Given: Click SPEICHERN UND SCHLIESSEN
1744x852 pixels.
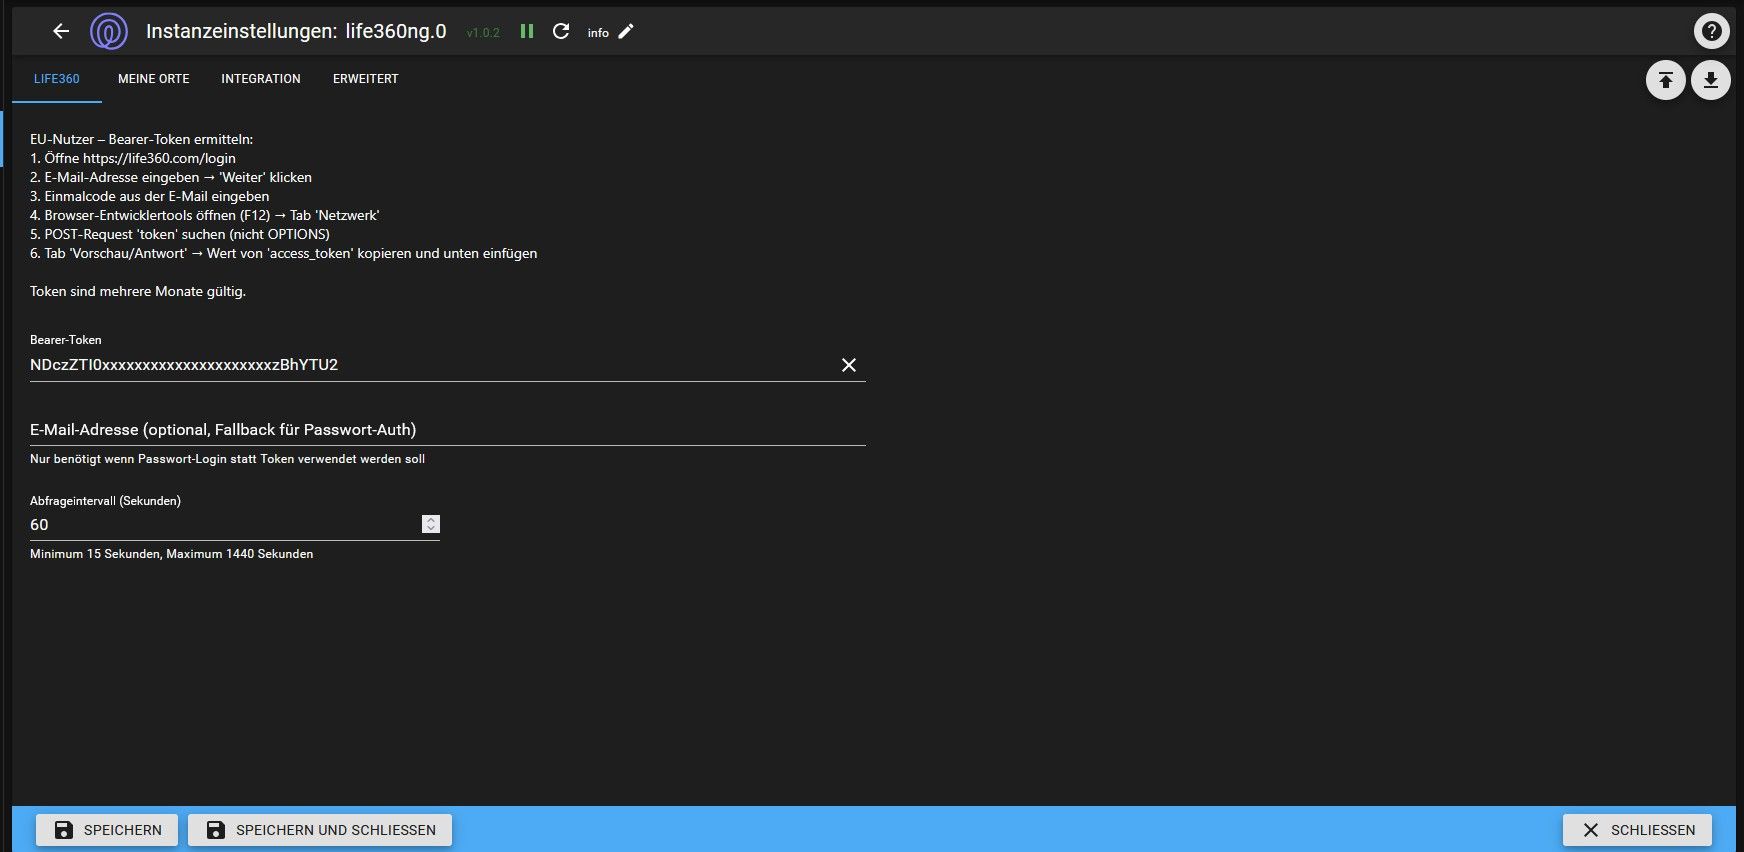Looking at the screenshot, I should (x=320, y=830).
